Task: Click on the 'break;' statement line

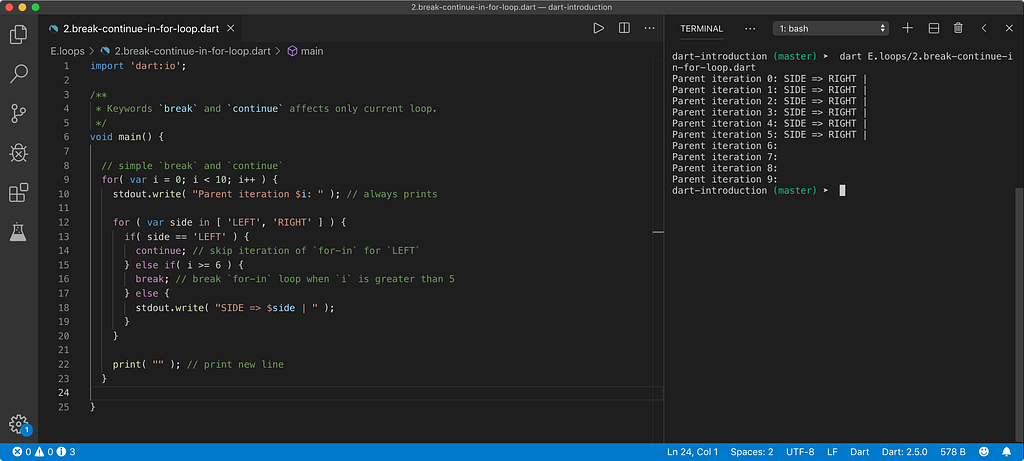Action: (295, 279)
